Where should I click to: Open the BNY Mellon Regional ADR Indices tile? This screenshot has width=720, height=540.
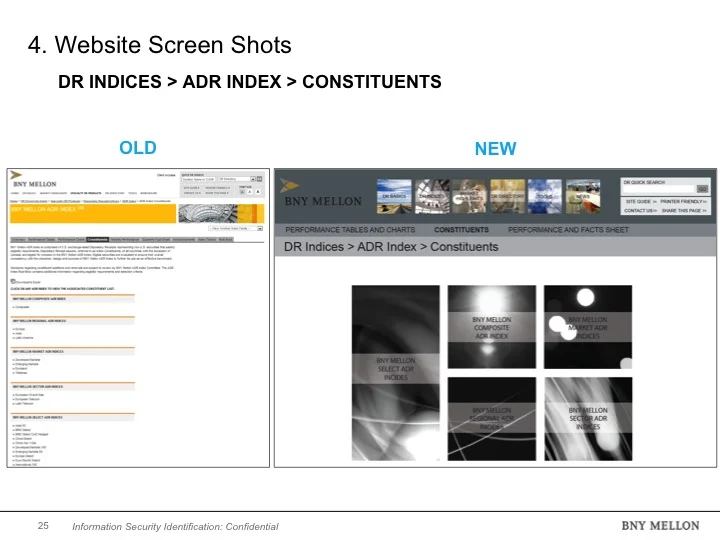[492, 419]
